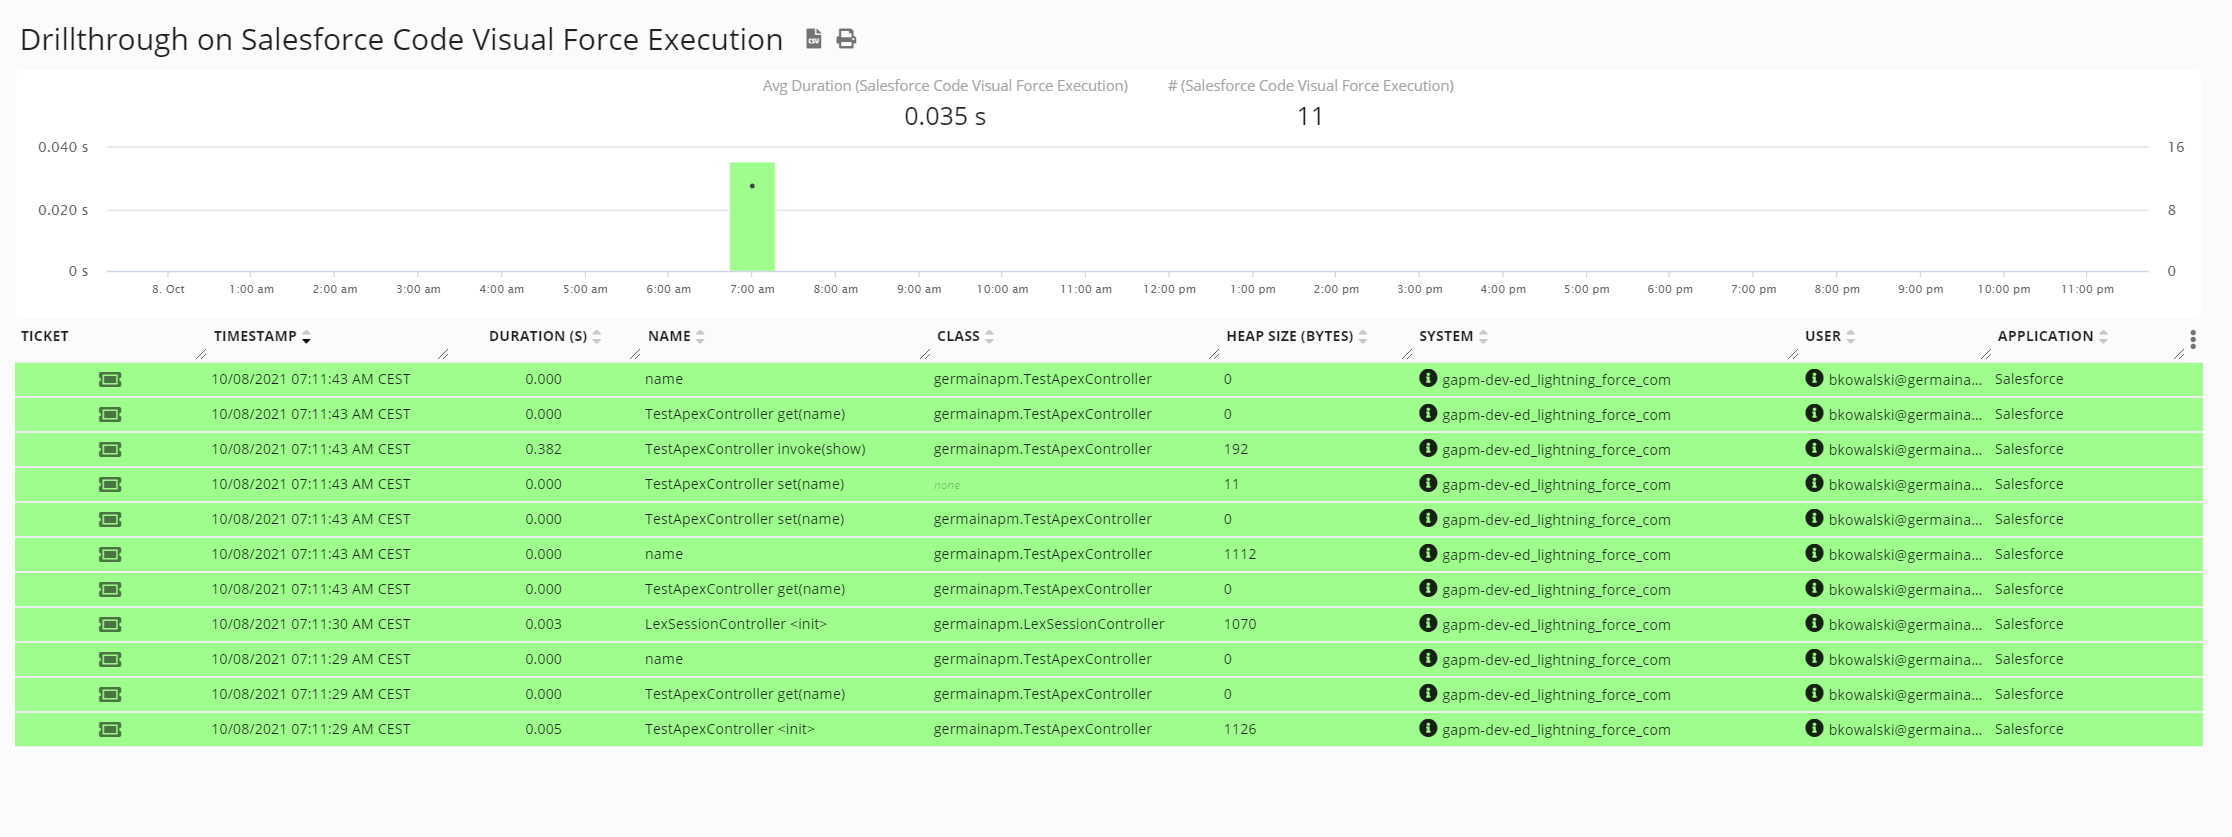Show system info icon in first table row

point(1428,379)
